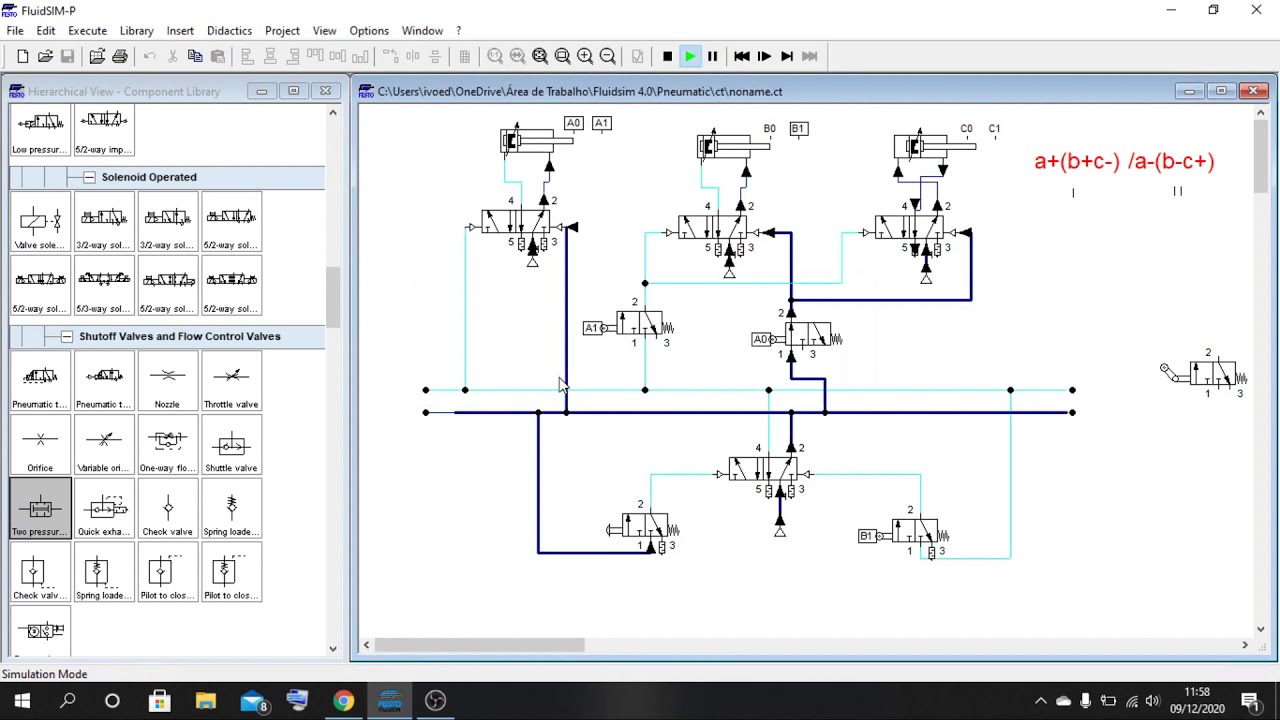Simulate to next state change
Image resolution: width=1280 pixels, height=720 pixels.
[787, 57]
